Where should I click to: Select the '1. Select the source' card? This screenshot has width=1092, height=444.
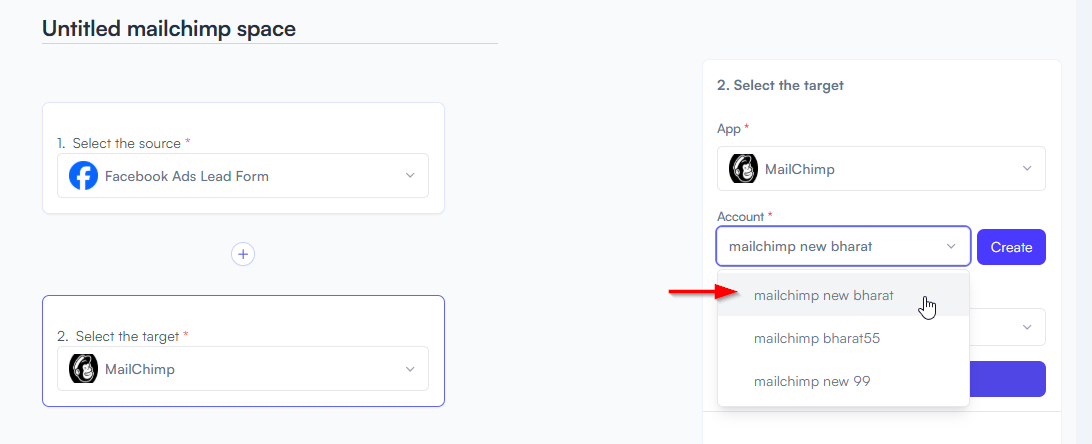(243, 158)
